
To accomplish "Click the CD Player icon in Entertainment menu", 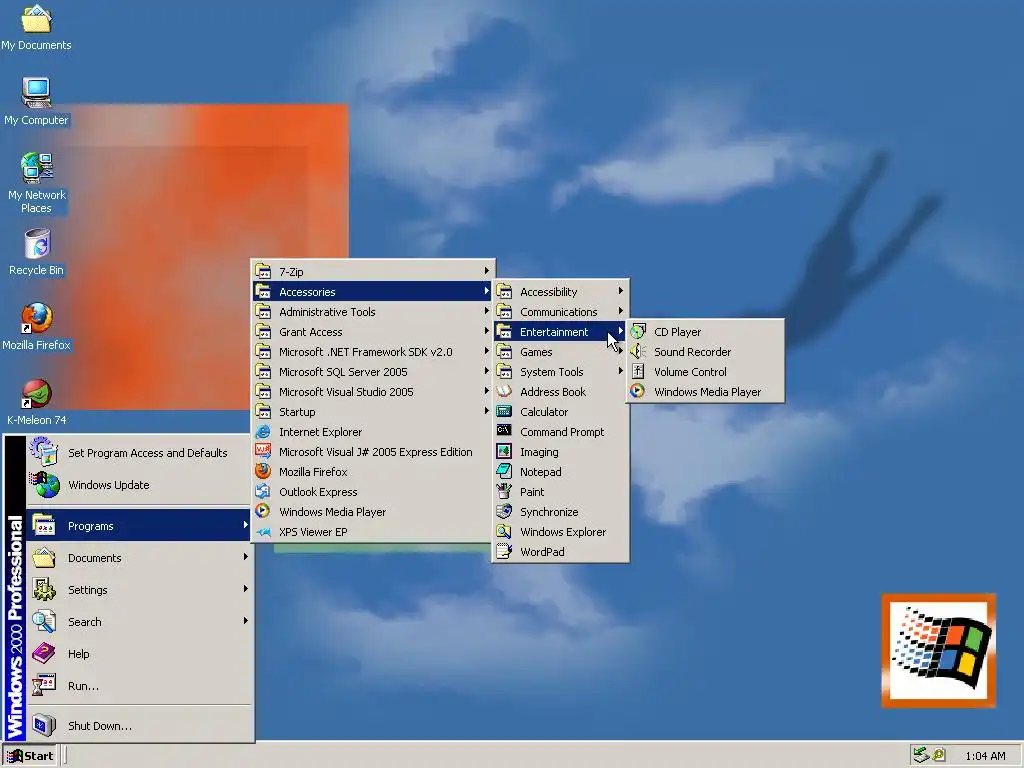I will point(638,332).
